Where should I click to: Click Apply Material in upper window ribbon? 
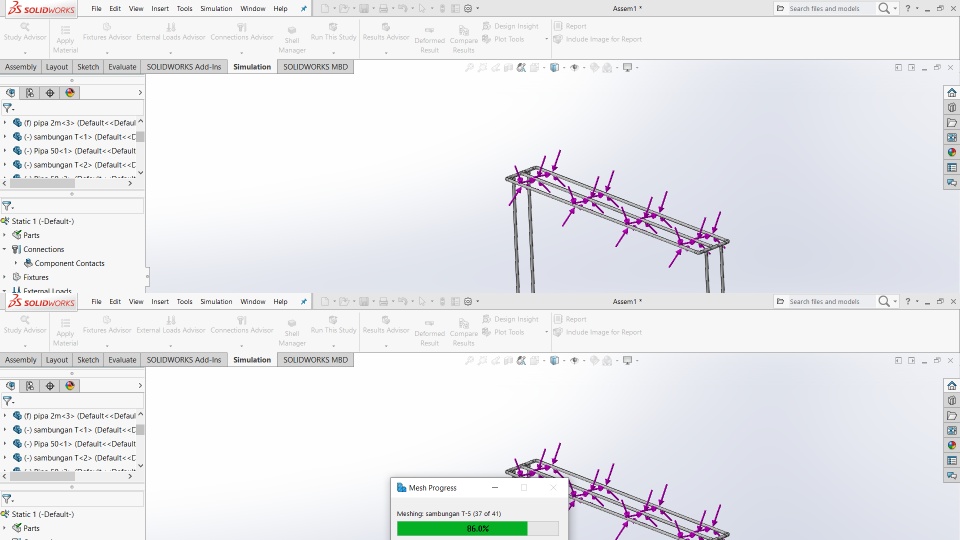pos(65,40)
